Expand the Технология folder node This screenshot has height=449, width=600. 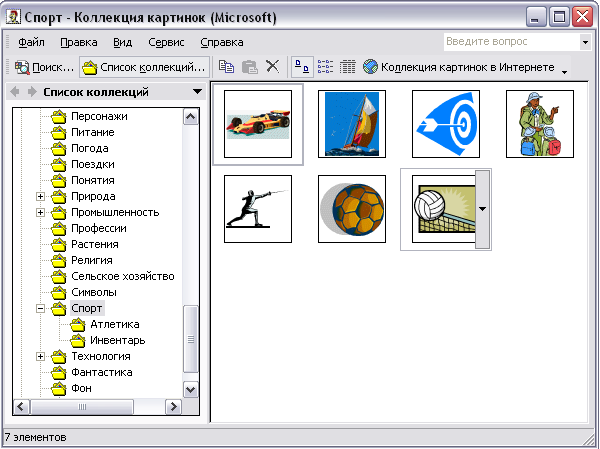point(40,356)
